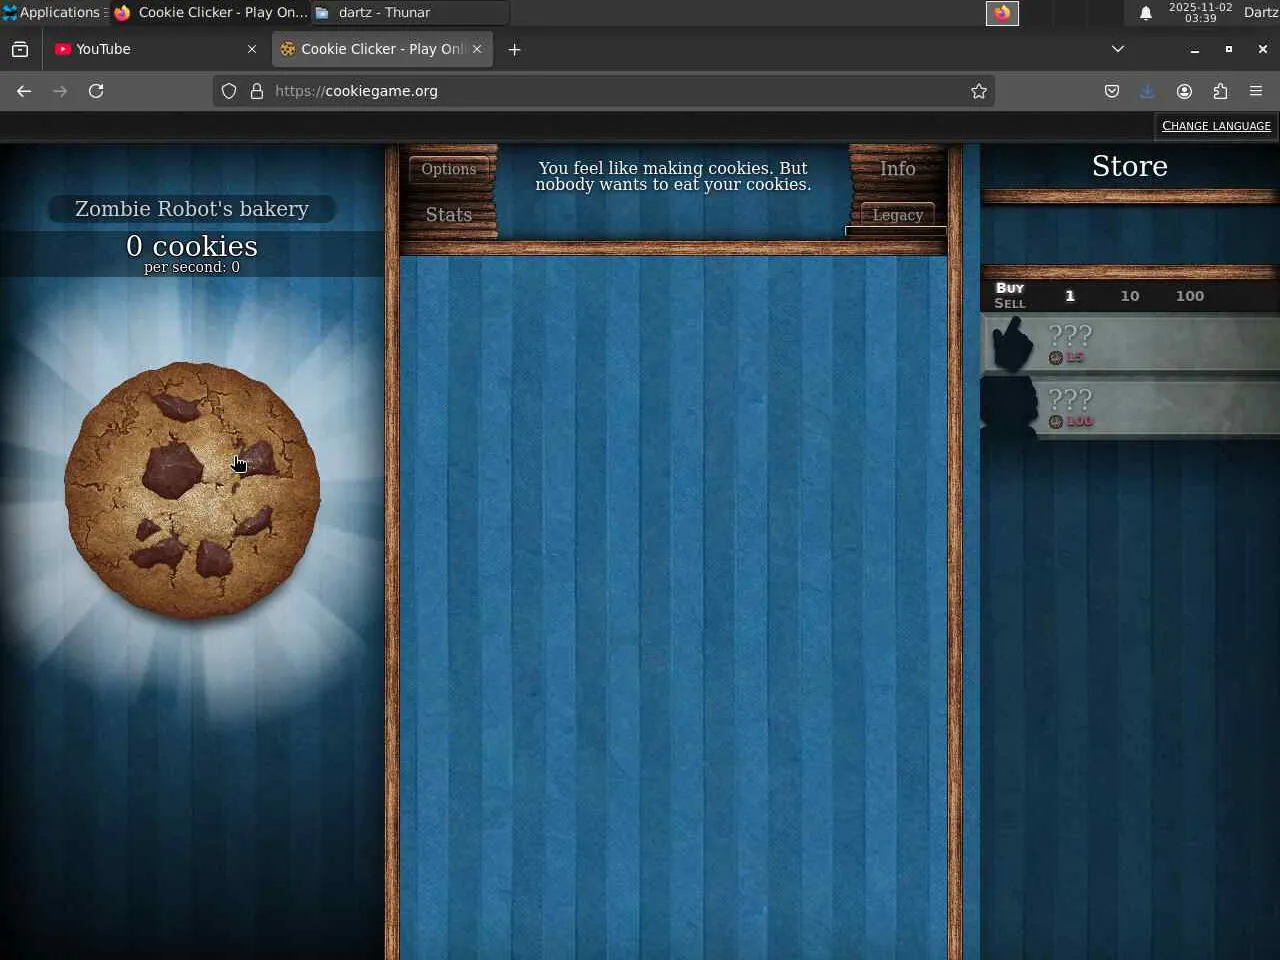1280x960 pixels.
Task: Switch to the dartz Thunar window
Action: 410,12
